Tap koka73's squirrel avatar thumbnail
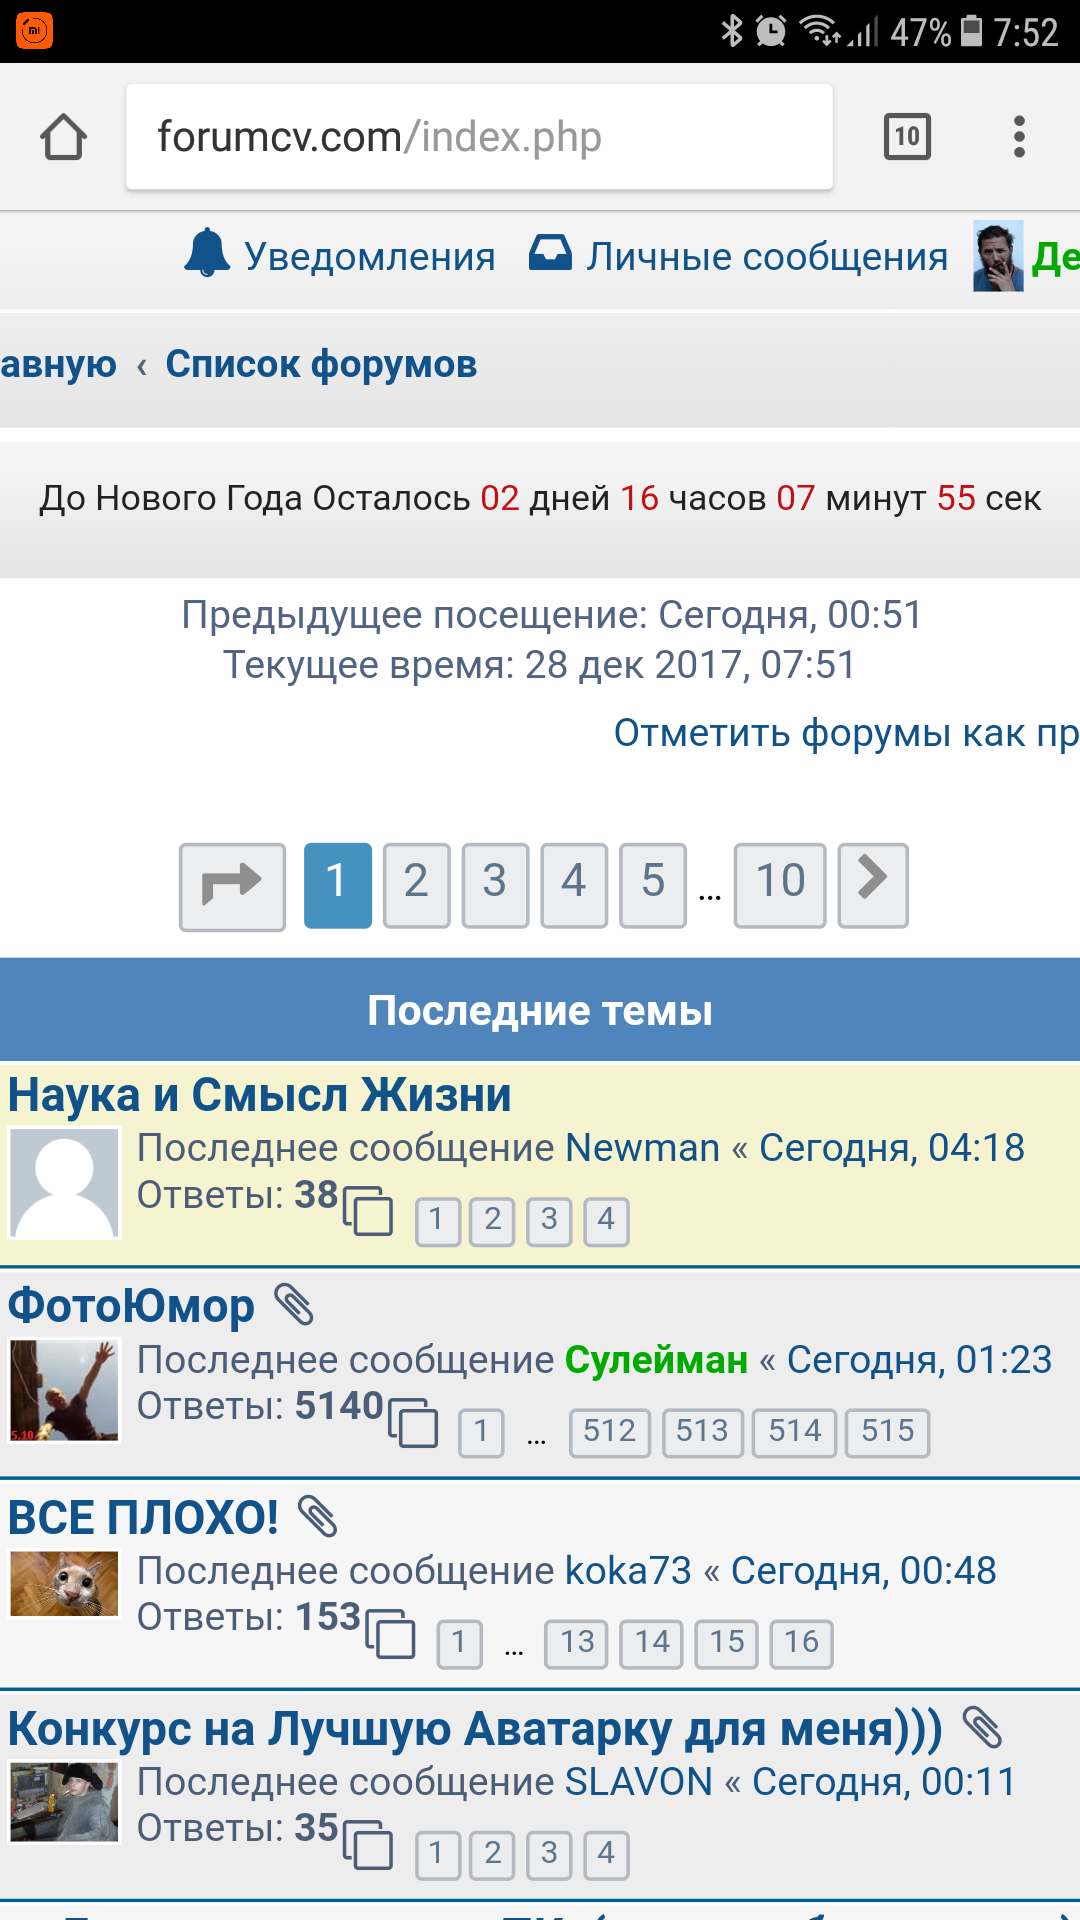The height and width of the screenshot is (1920, 1080). pos(64,1583)
